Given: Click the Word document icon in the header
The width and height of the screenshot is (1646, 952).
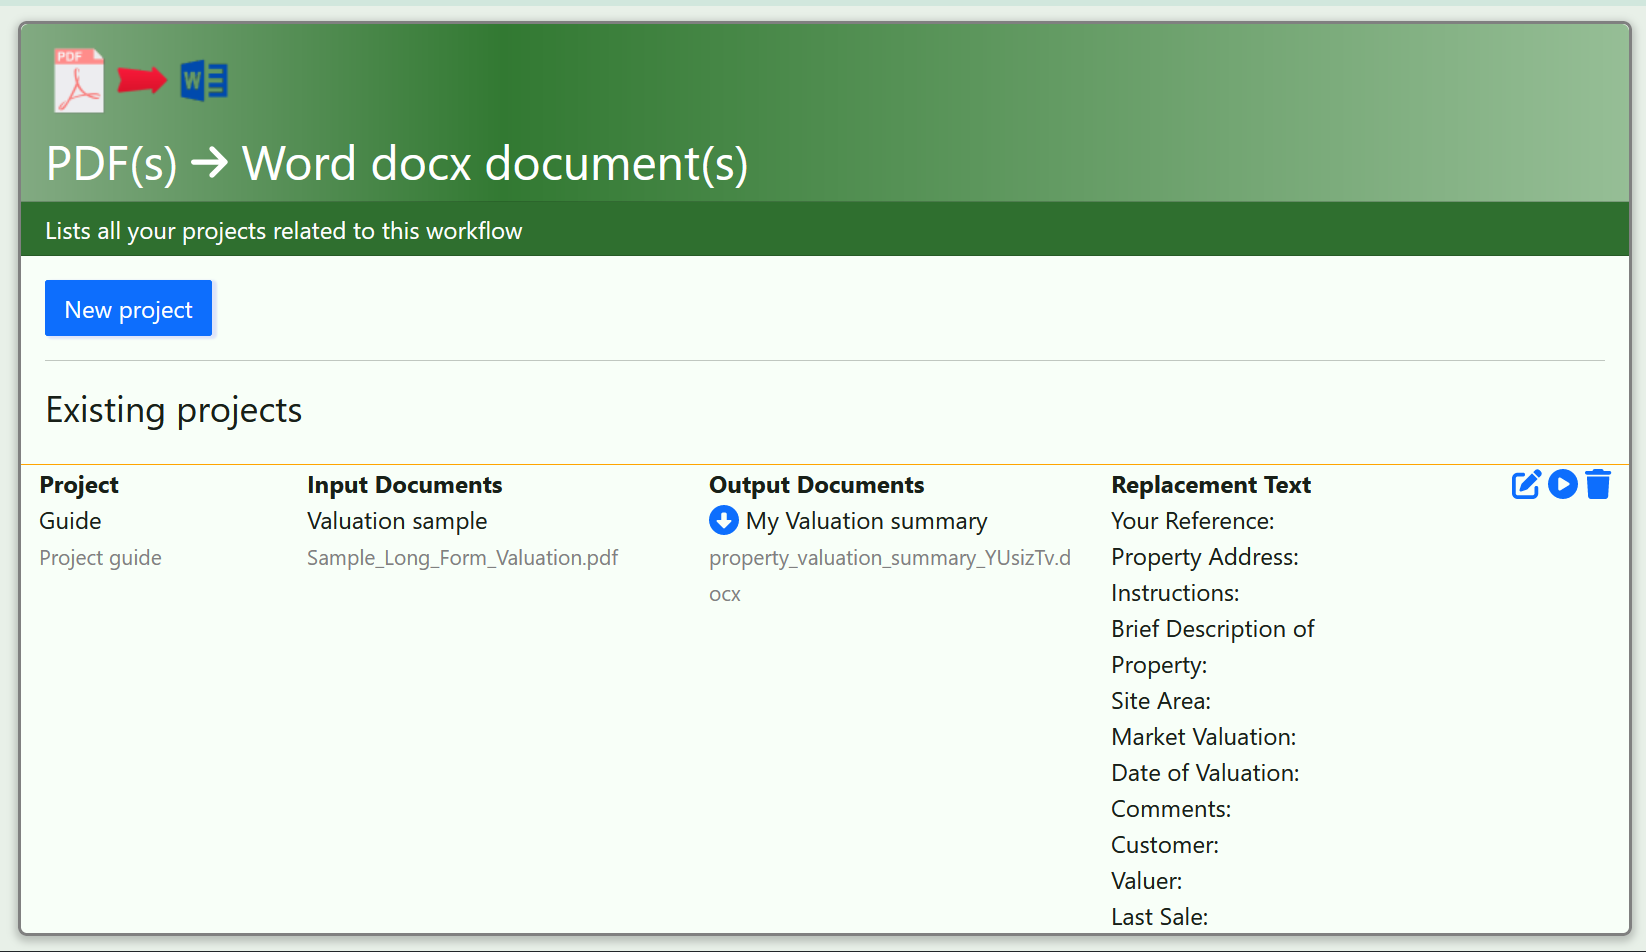Looking at the screenshot, I should (x=204, y=81).
